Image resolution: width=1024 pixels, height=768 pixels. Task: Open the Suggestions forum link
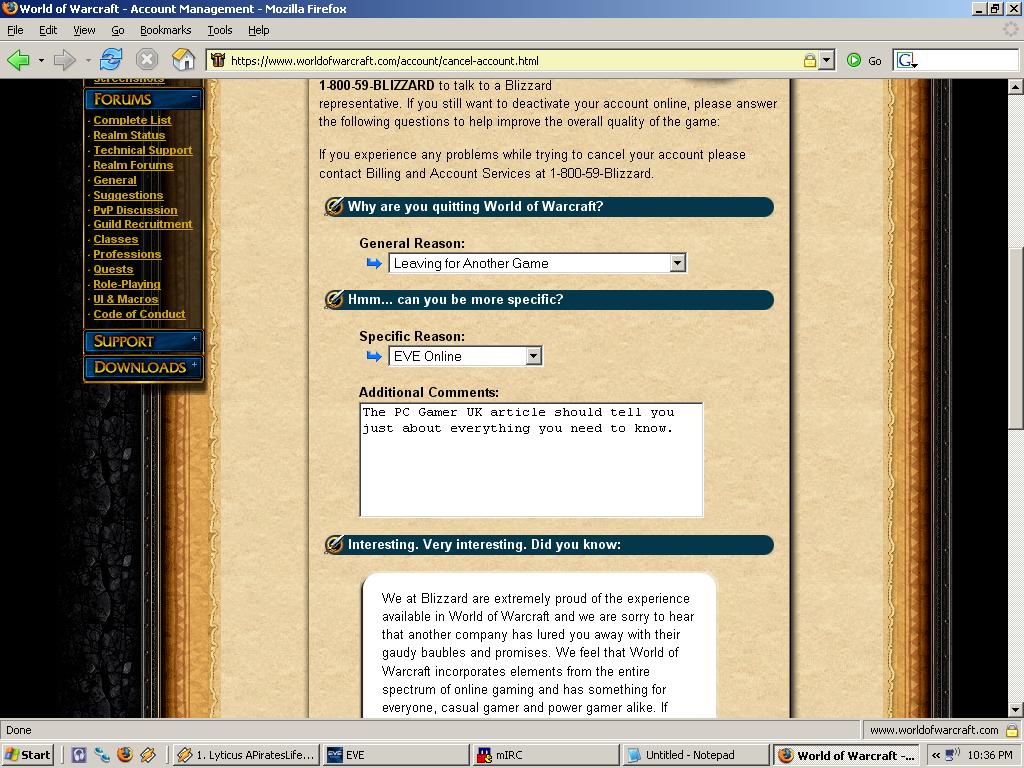point(128,195)
